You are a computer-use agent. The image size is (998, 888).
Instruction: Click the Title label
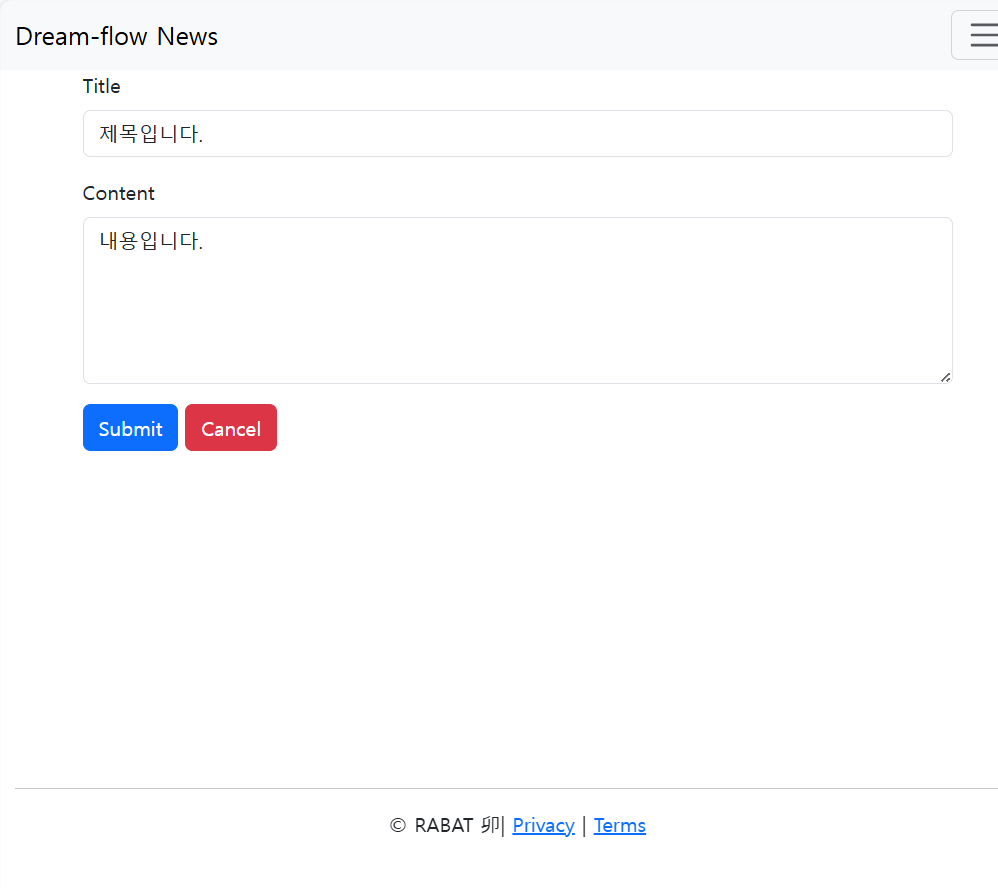coord(101,86)
